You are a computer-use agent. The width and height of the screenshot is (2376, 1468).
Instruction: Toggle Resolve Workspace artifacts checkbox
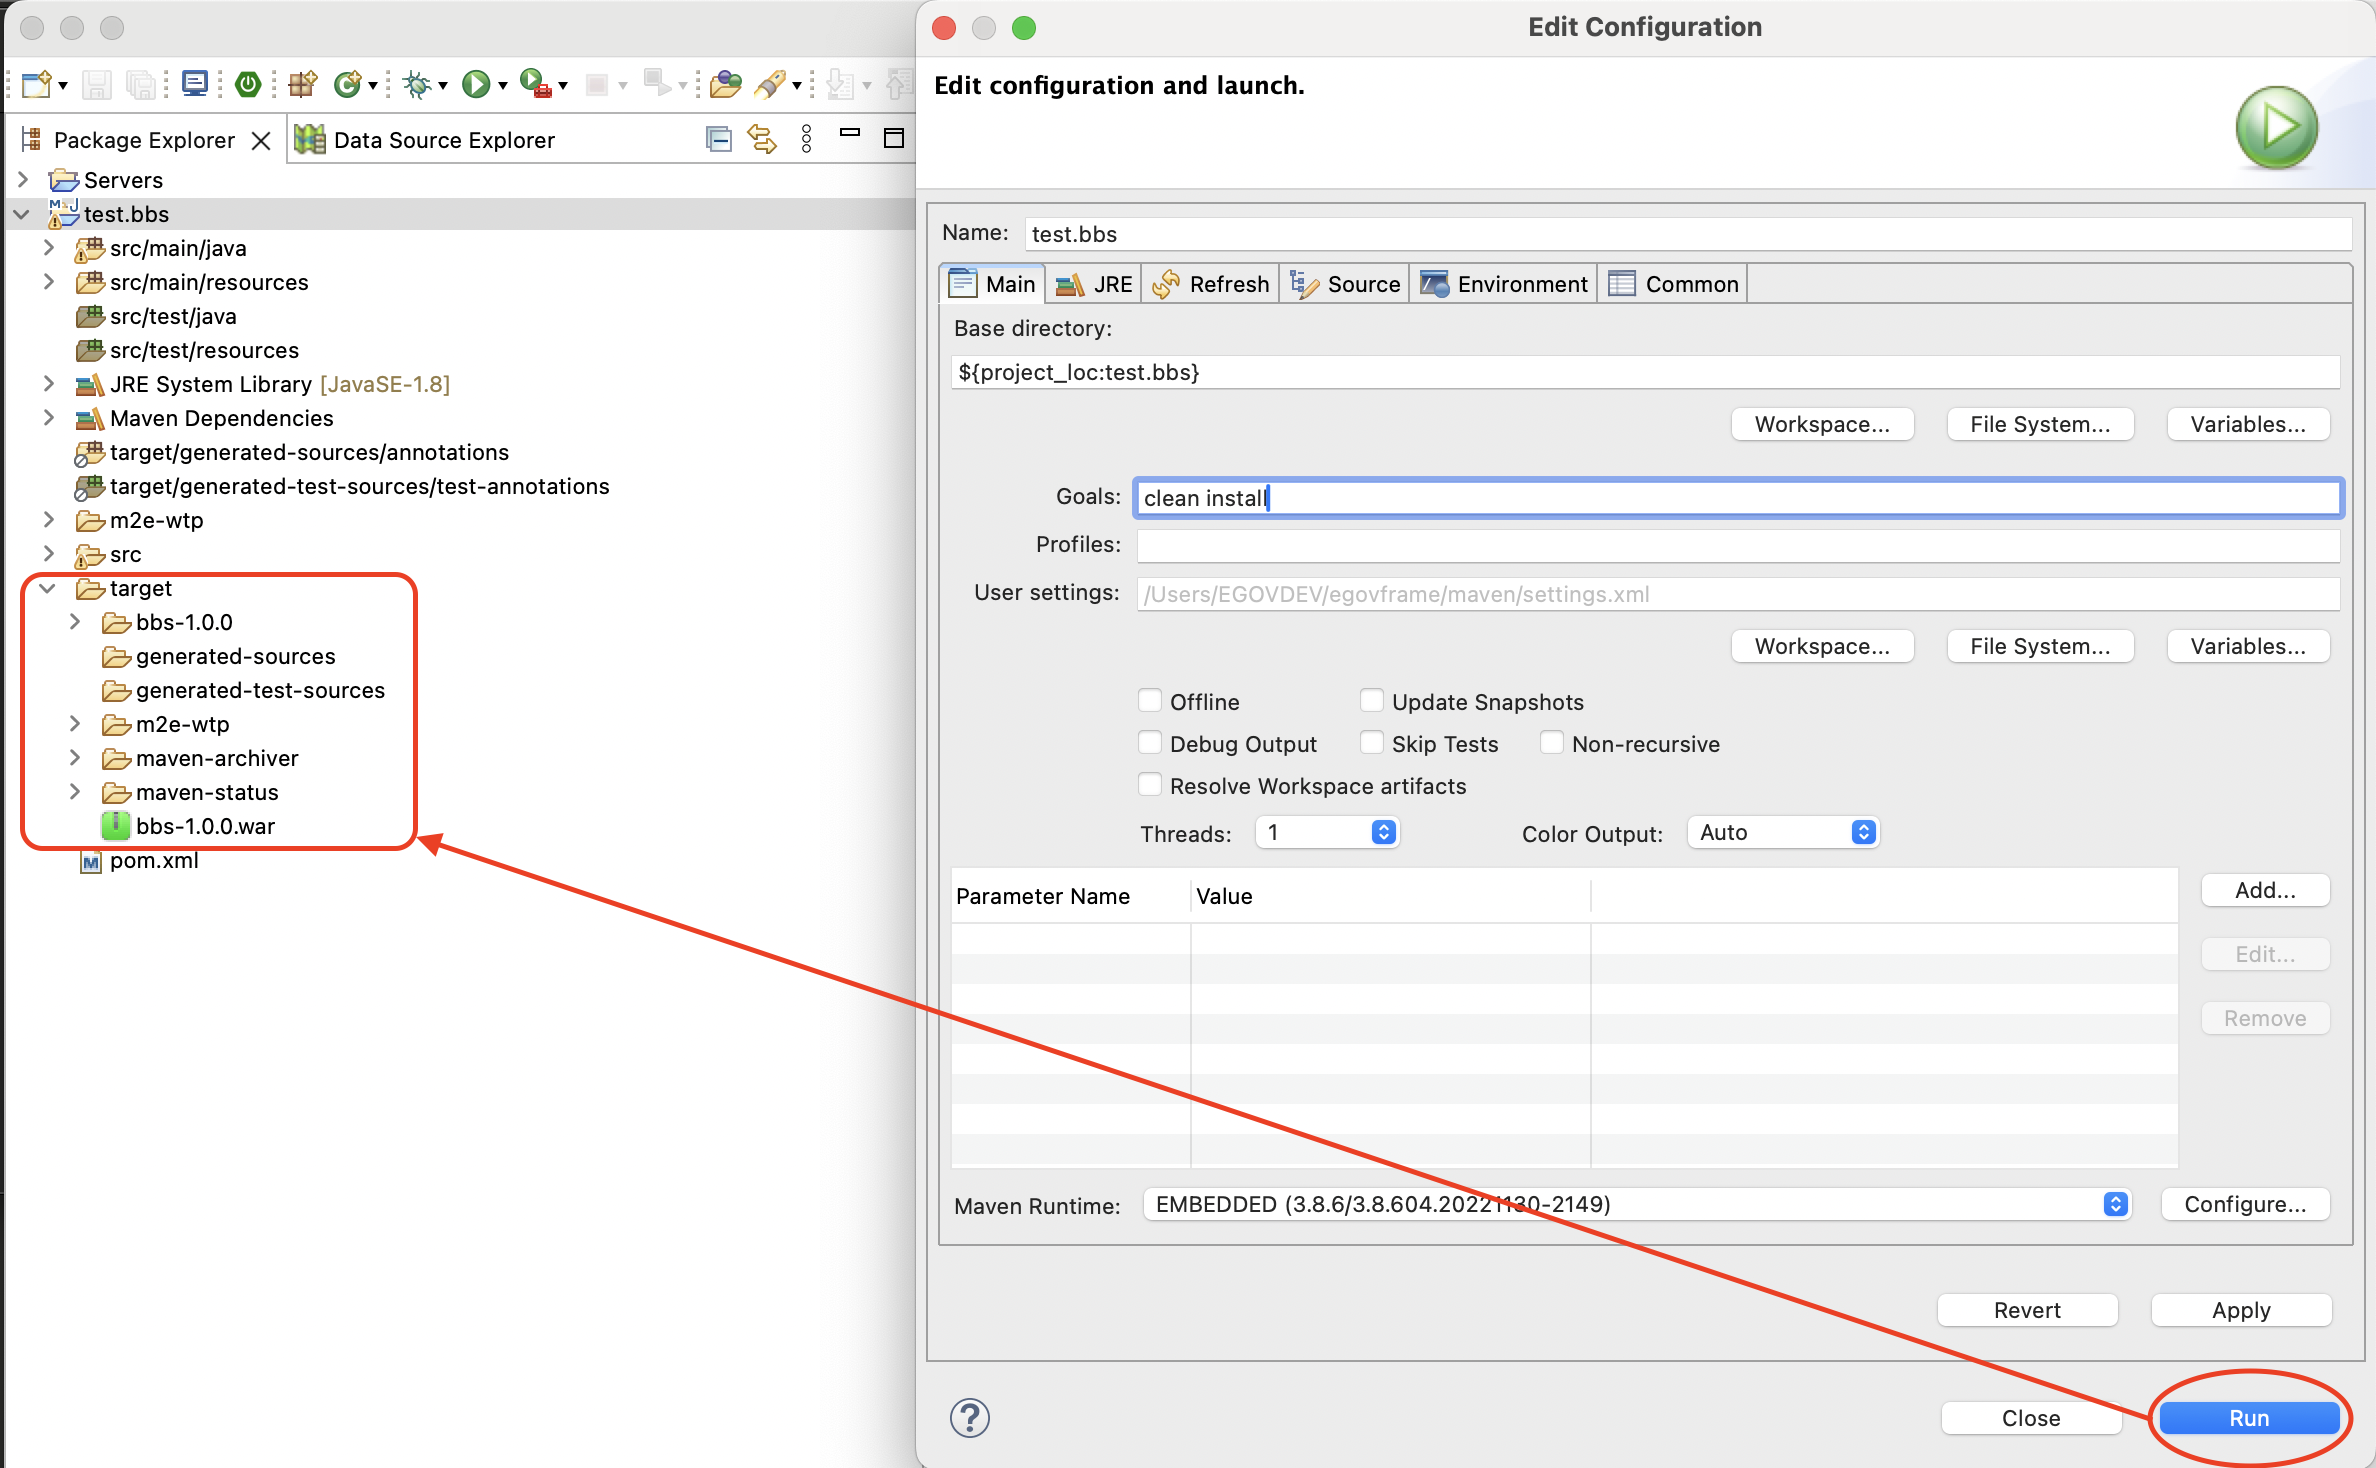[1151, 785]
